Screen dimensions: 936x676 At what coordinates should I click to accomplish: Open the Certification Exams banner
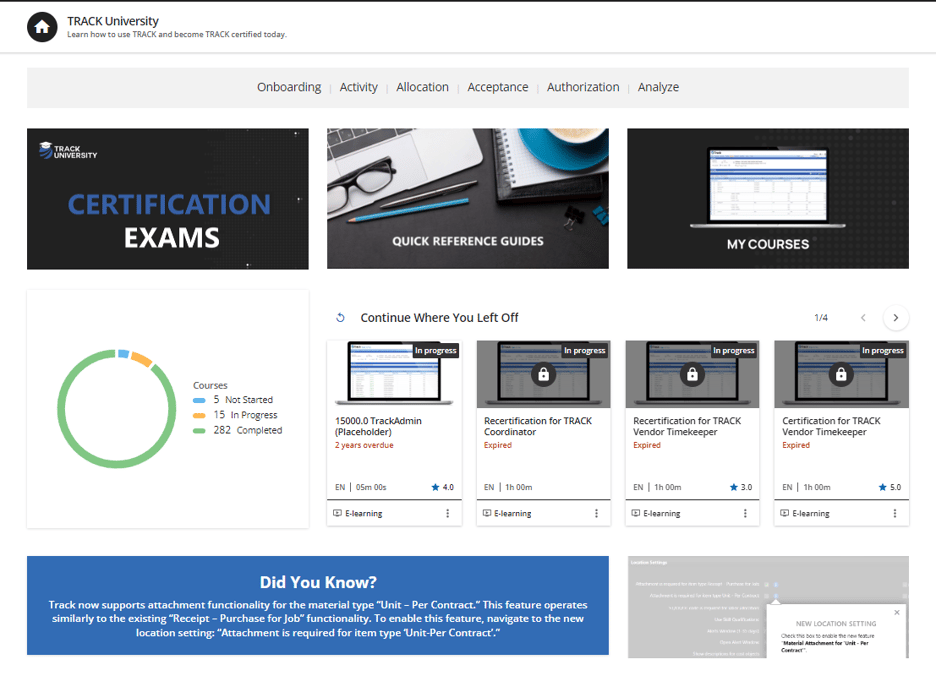[167, 198]
